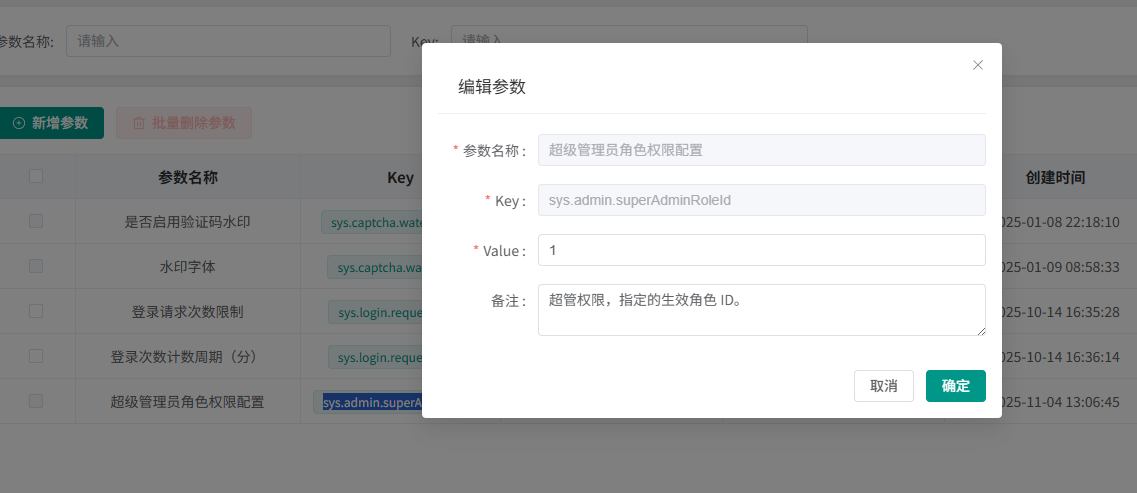The width and height of the screenshot is (1137, 493).
Task: Check the 超级管理员角色权限配置 row checkbox
Action: tap(36, 401)
